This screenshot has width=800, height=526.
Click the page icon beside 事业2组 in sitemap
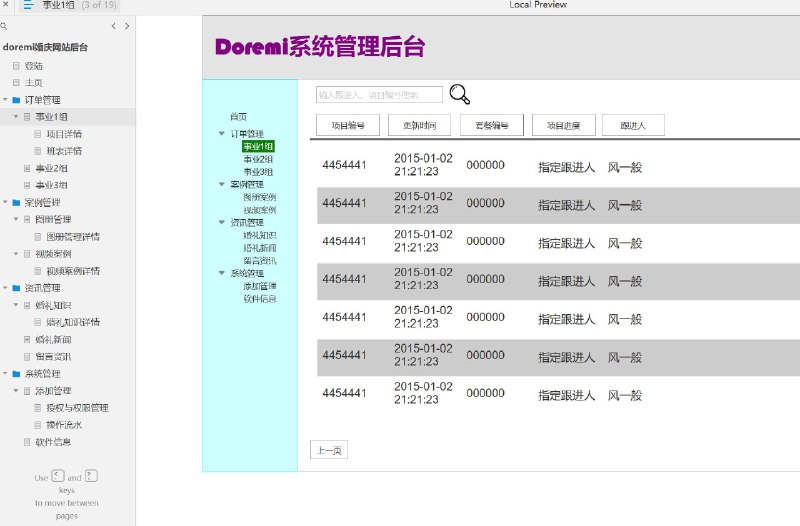pyautogui.click(x=27, y=168)
